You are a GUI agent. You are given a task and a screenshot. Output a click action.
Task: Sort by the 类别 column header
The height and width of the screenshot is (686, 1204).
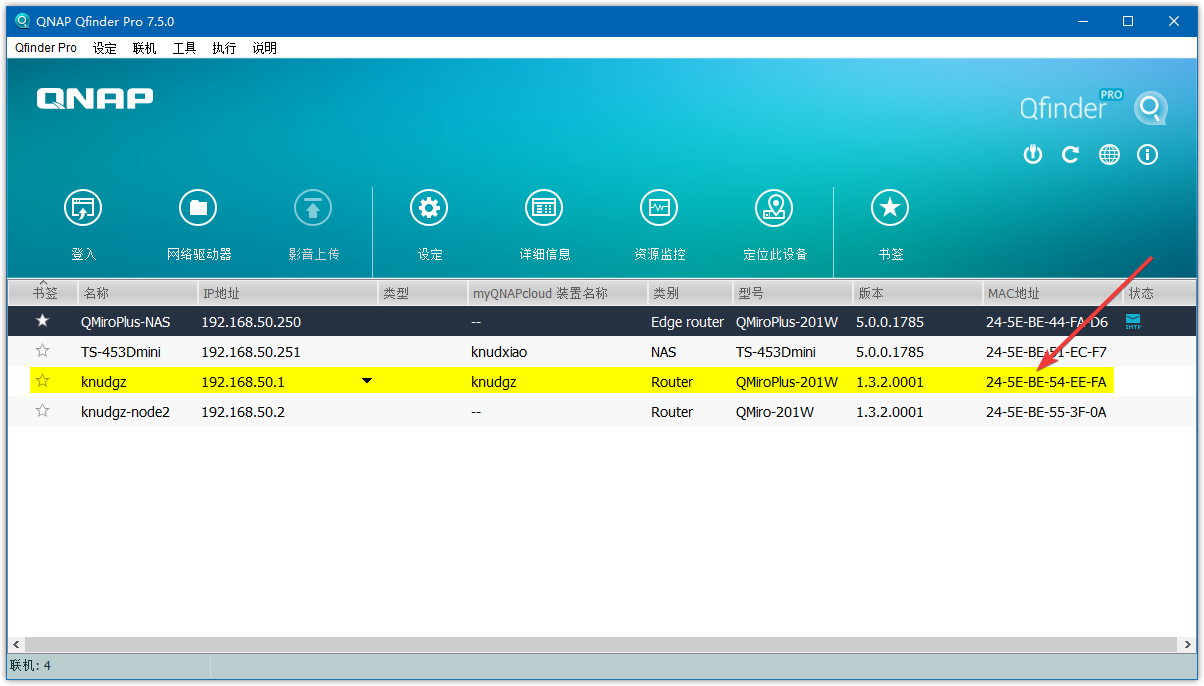pyautogui.click(x=690, y=293)
